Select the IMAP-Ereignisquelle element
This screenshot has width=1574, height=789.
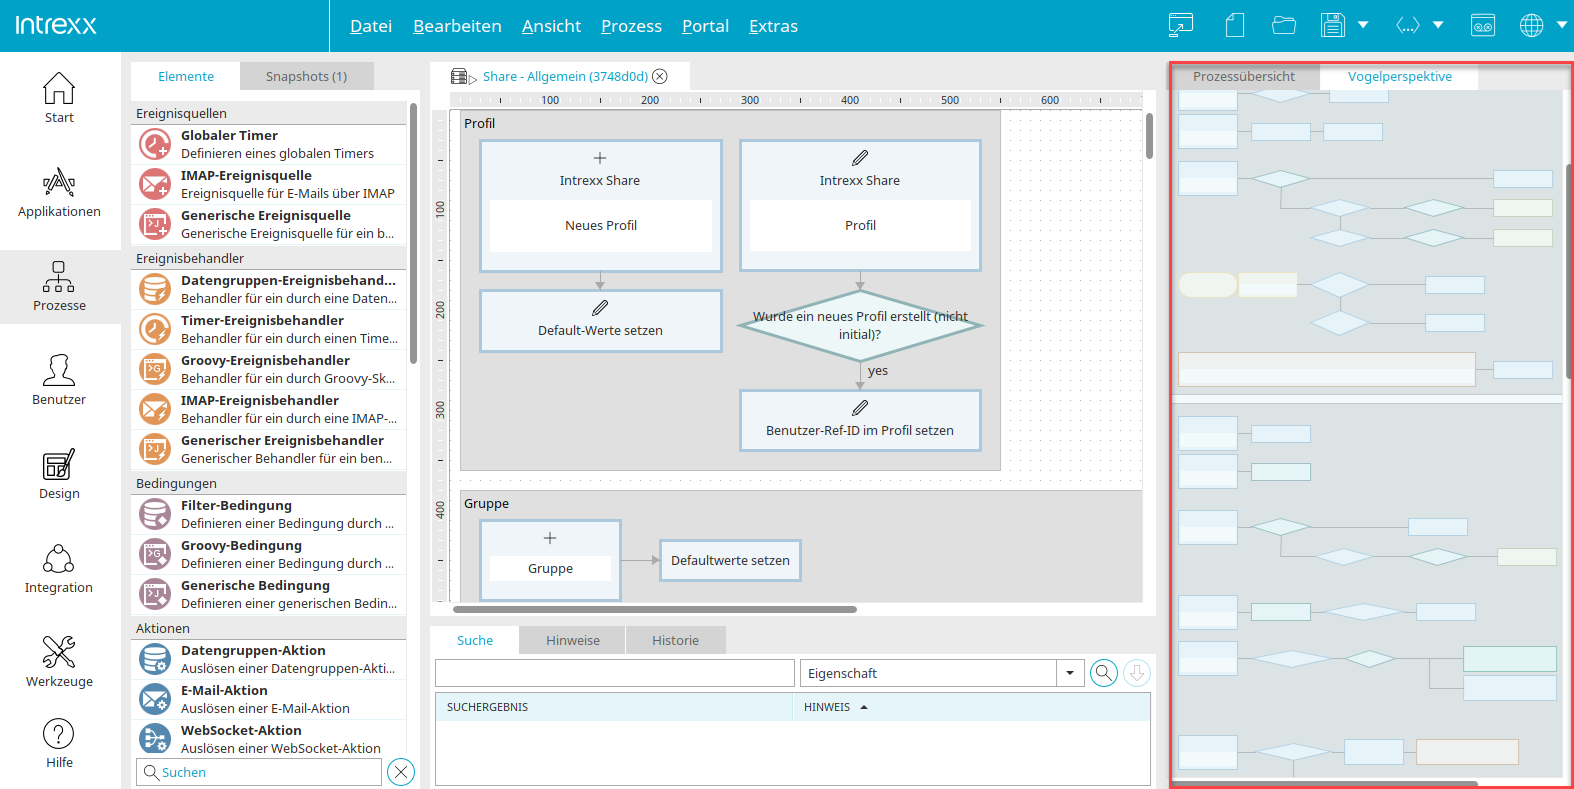point(269,184)
